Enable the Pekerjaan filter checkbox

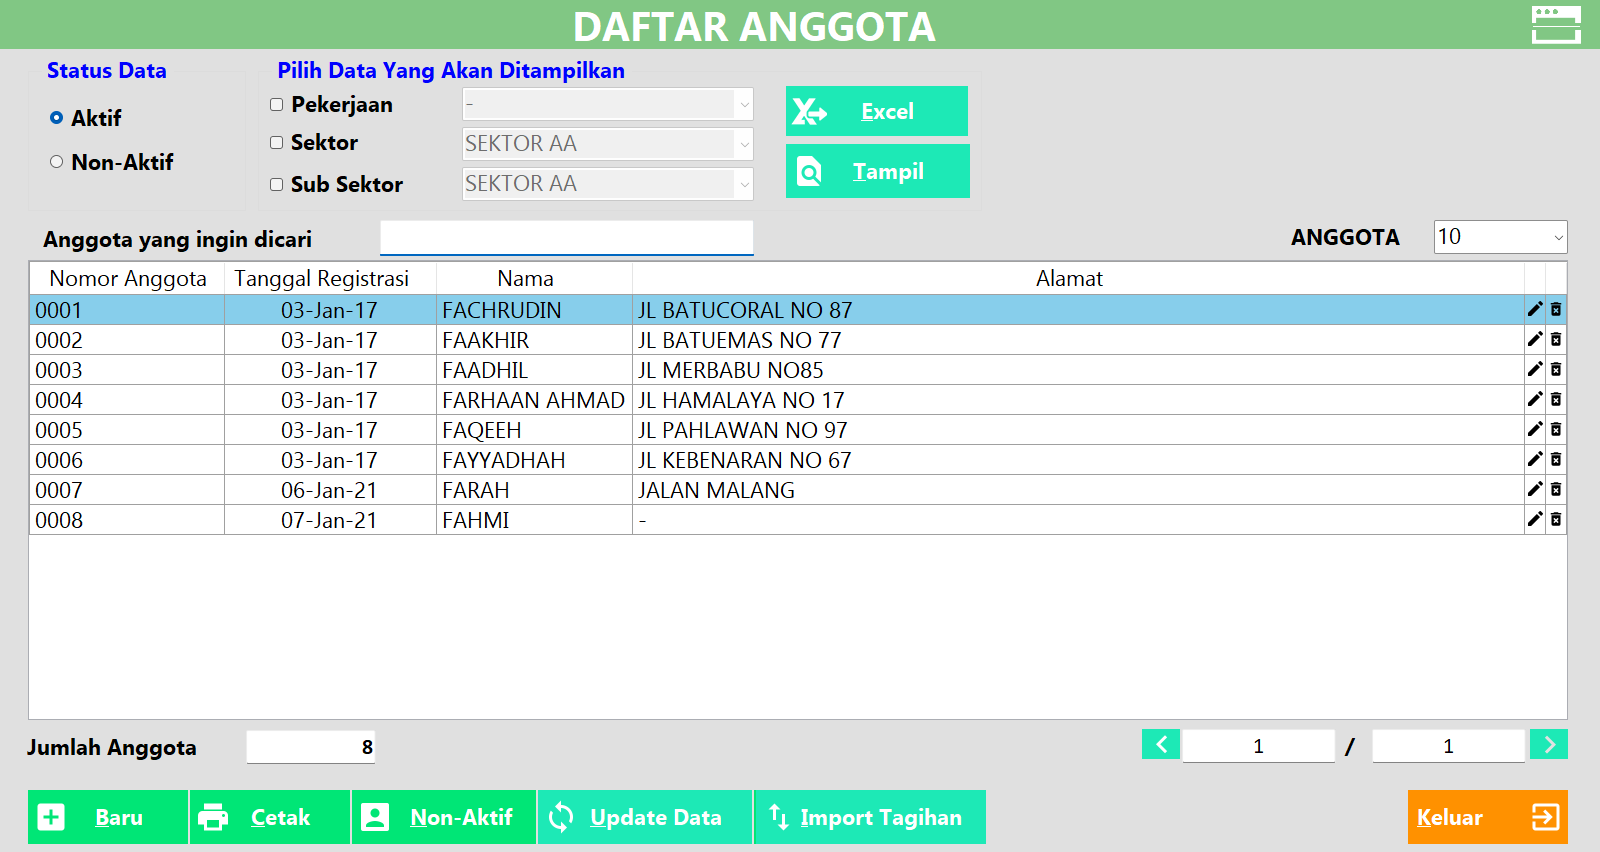[x=277, y=105]
